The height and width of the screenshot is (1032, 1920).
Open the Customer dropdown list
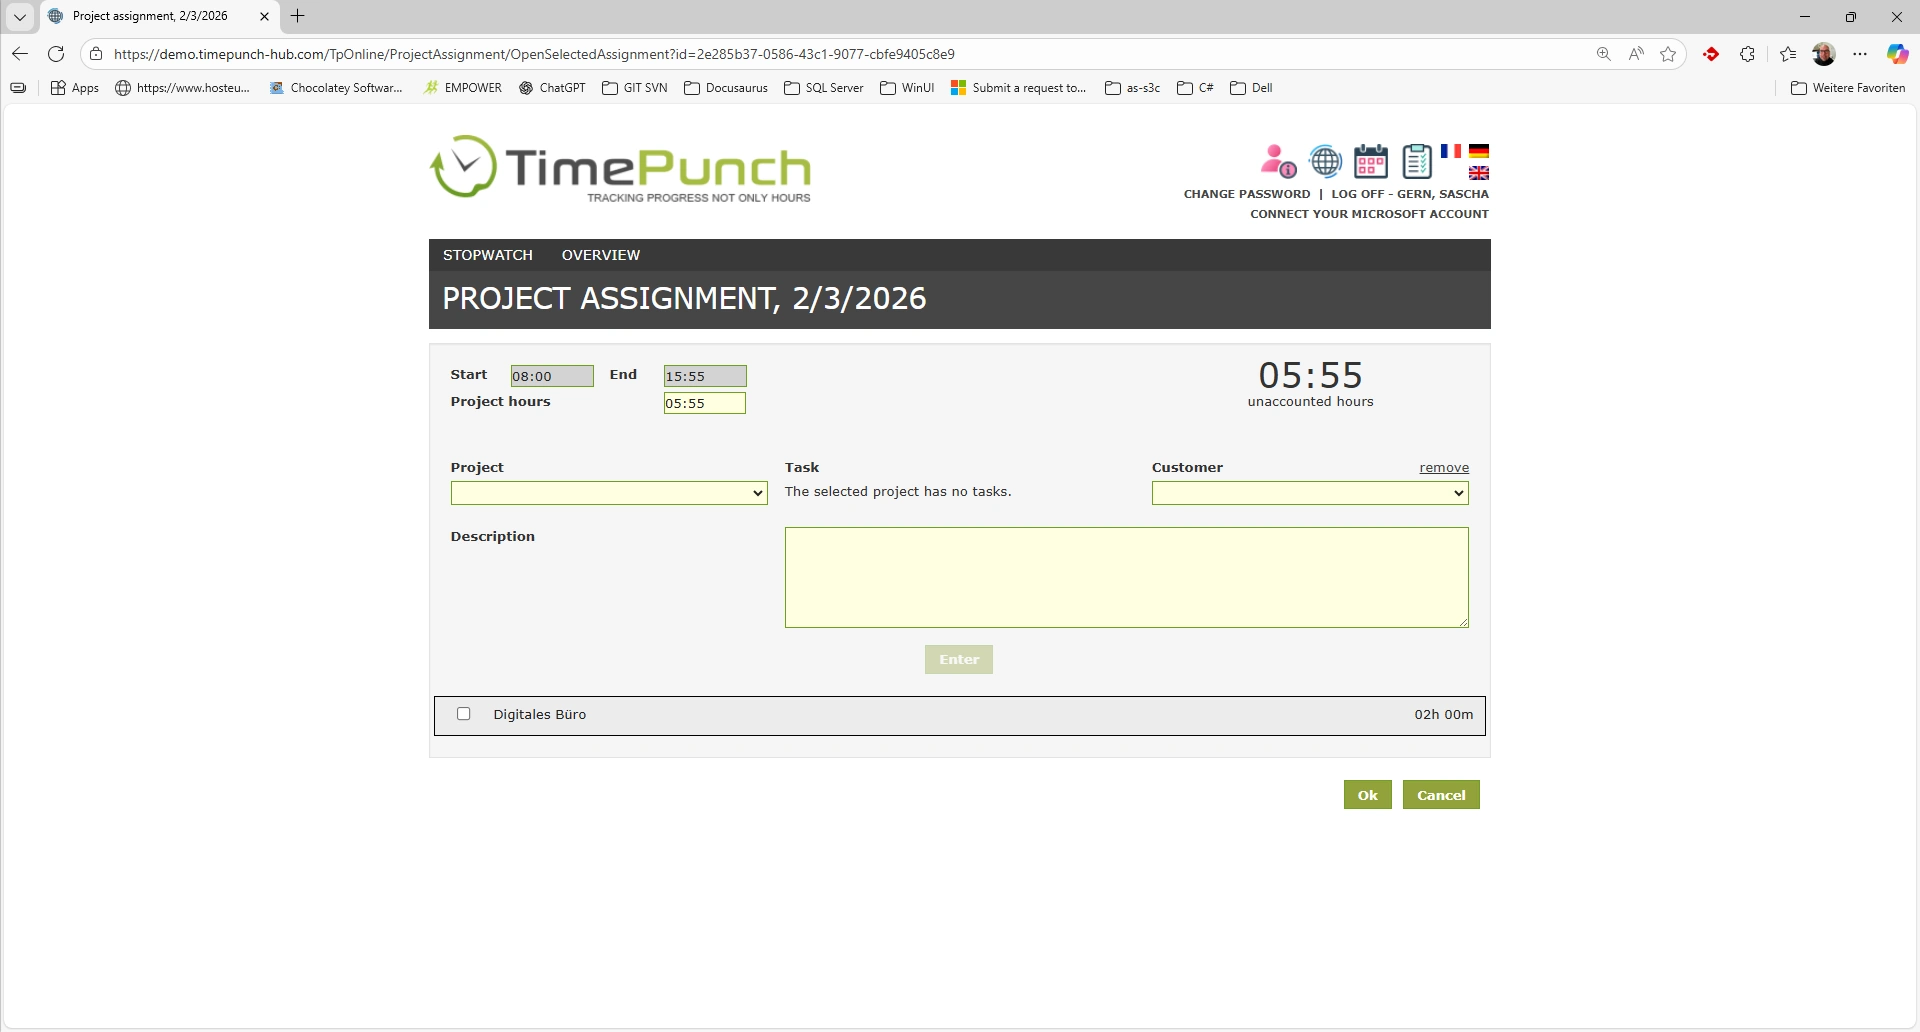[1309, 493]
